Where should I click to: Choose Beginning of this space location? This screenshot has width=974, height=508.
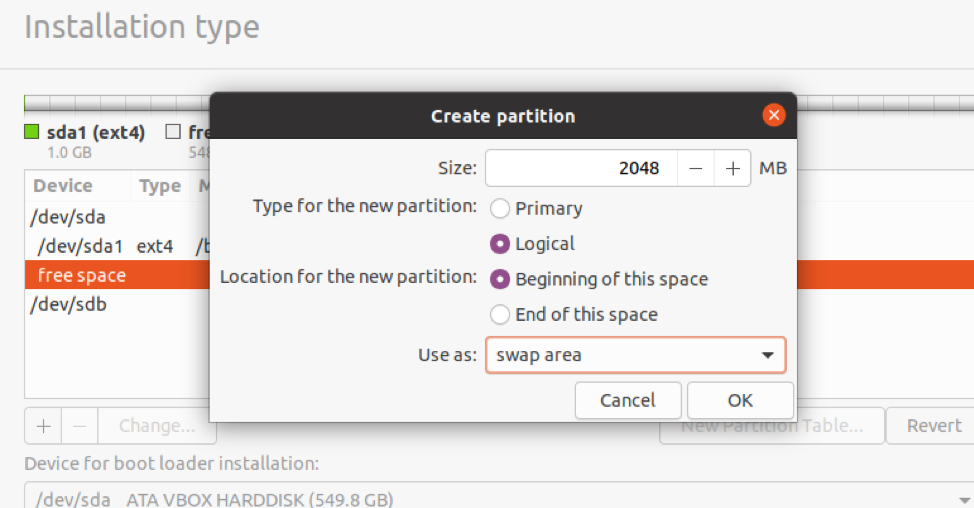500,279
